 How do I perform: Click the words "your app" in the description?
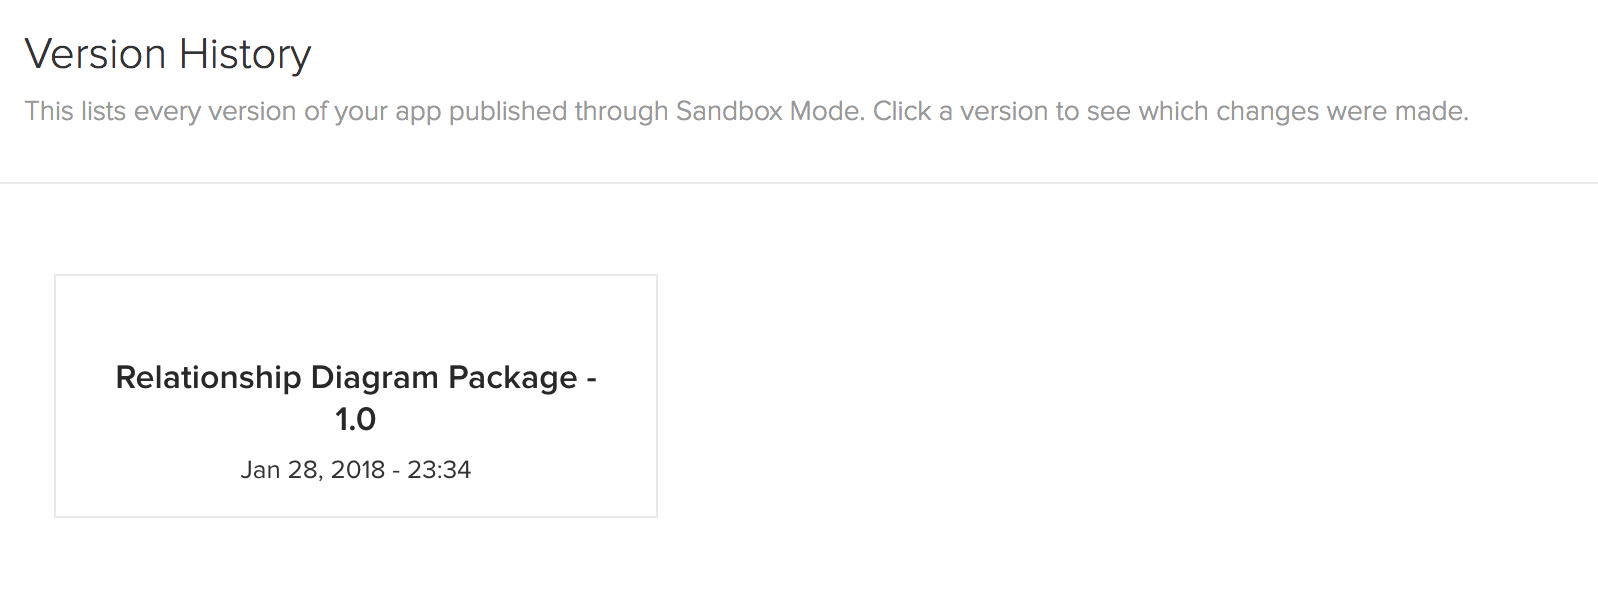point(387,111)
